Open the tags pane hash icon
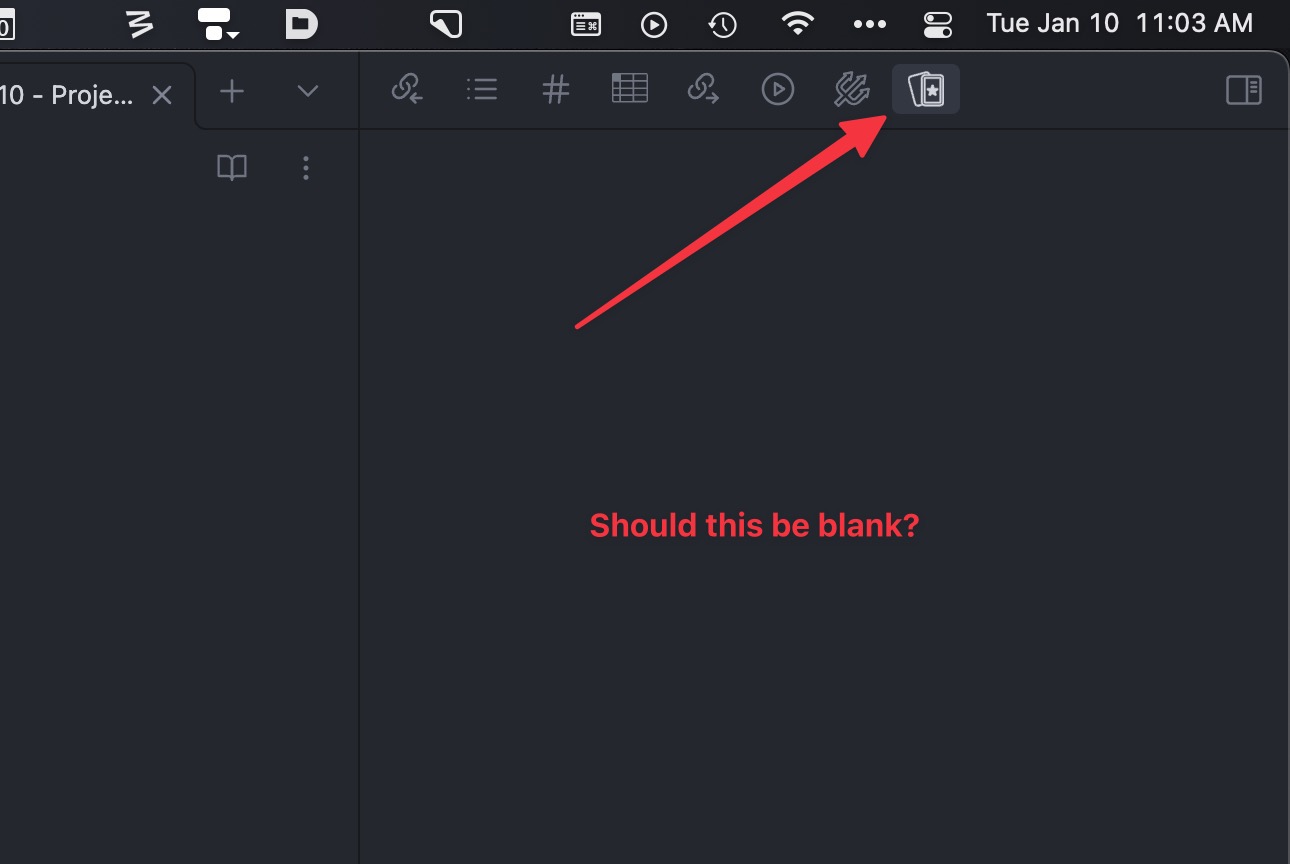Image resolution: width=1290 pixels, height=864 pixels. tap(556, 90)
